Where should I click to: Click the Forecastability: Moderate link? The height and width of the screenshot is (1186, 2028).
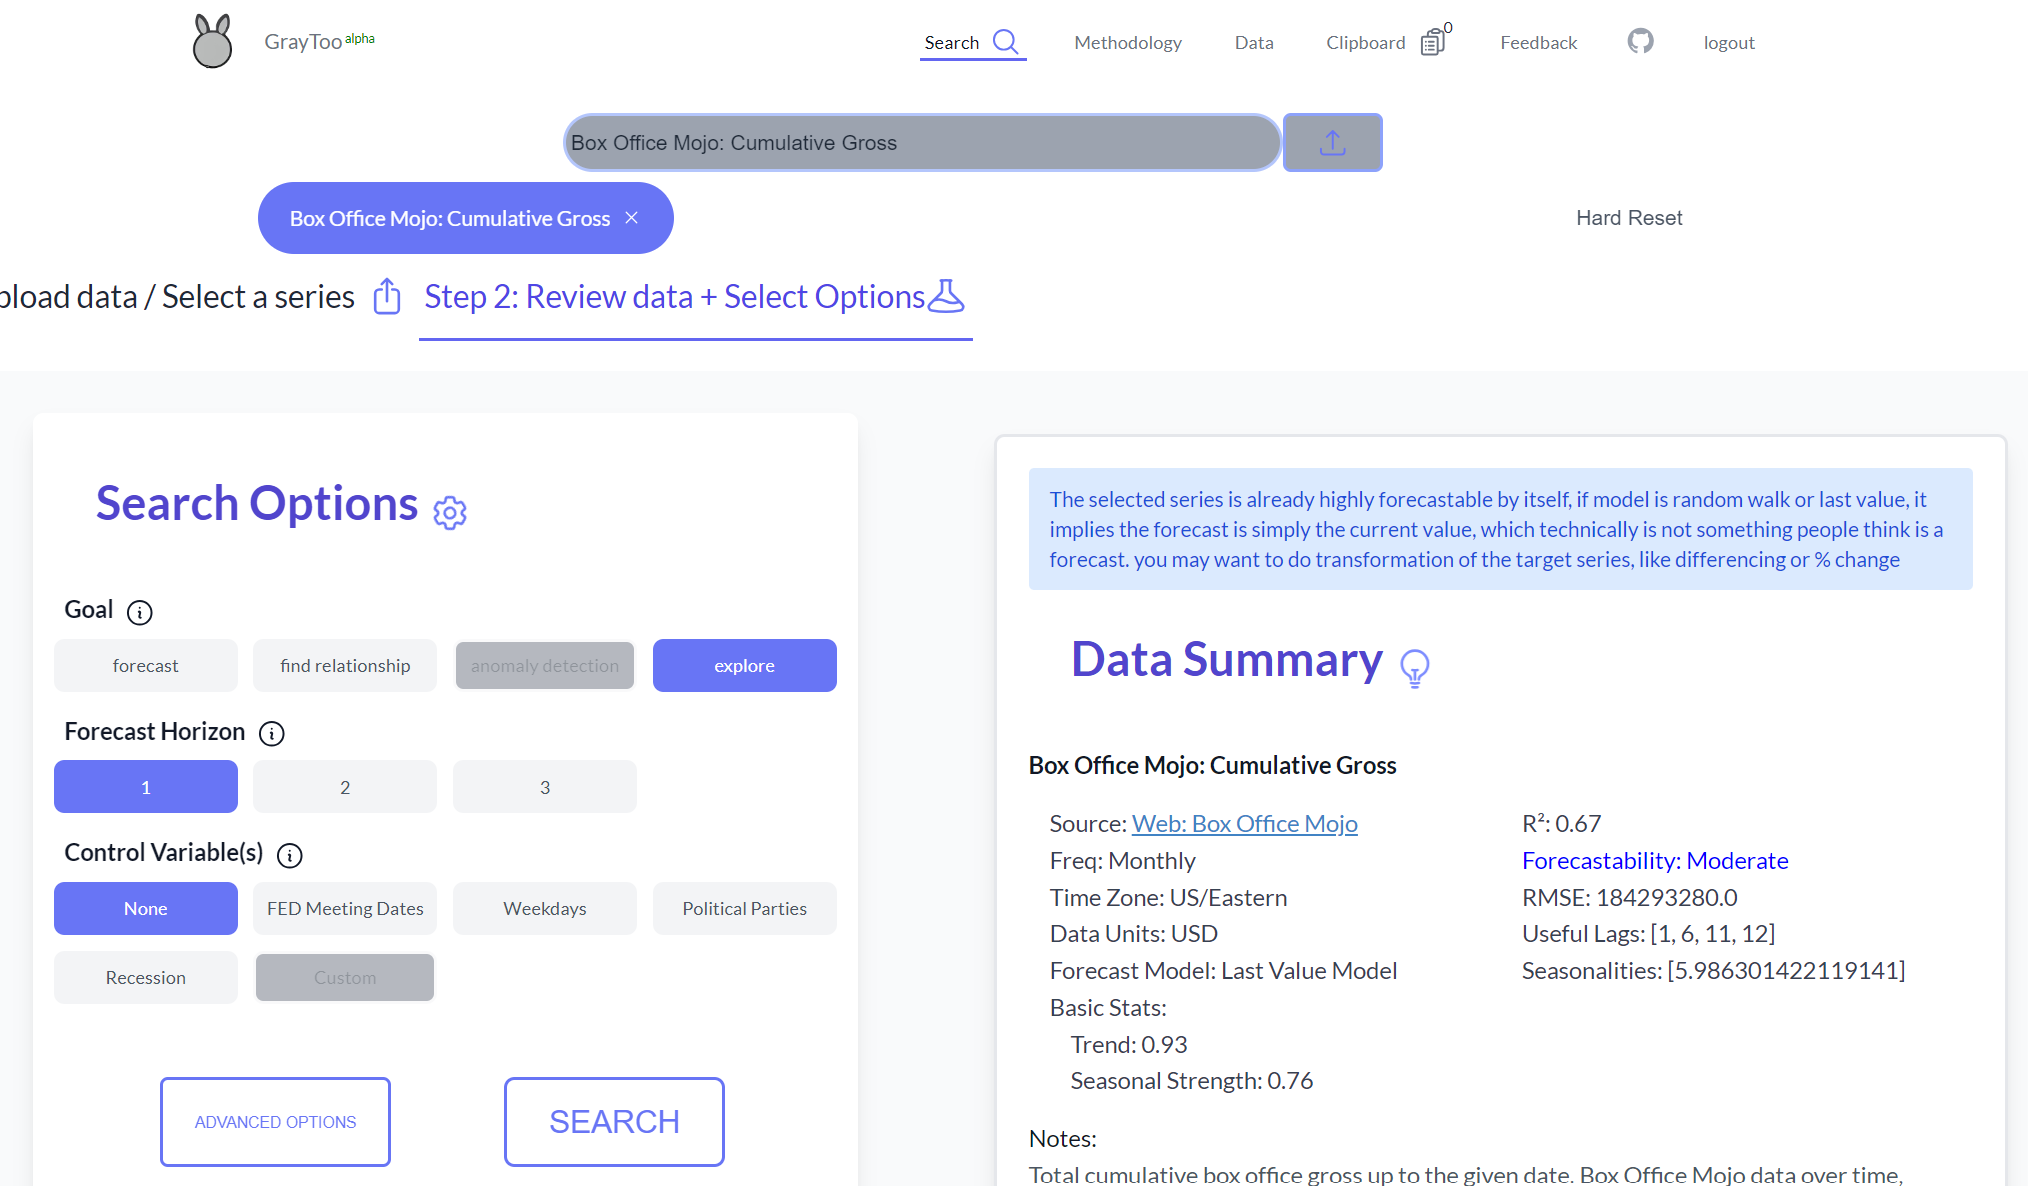pyautogui.click(x=1655, y=861)
